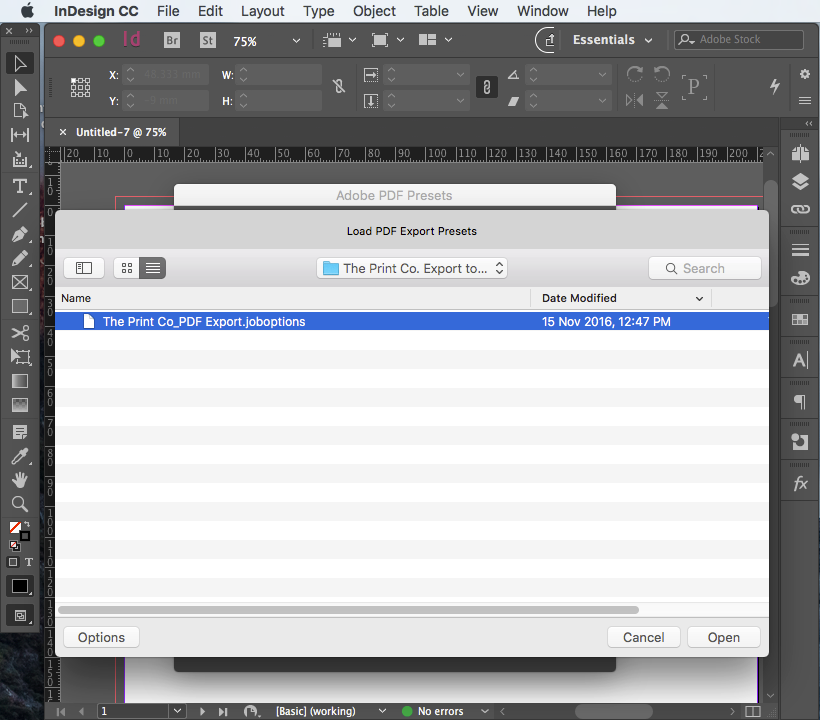Open the Essentials workspace dropdown
Image resolution: width=820 pixels, height=720 pixels.
[x=611, y=40]
